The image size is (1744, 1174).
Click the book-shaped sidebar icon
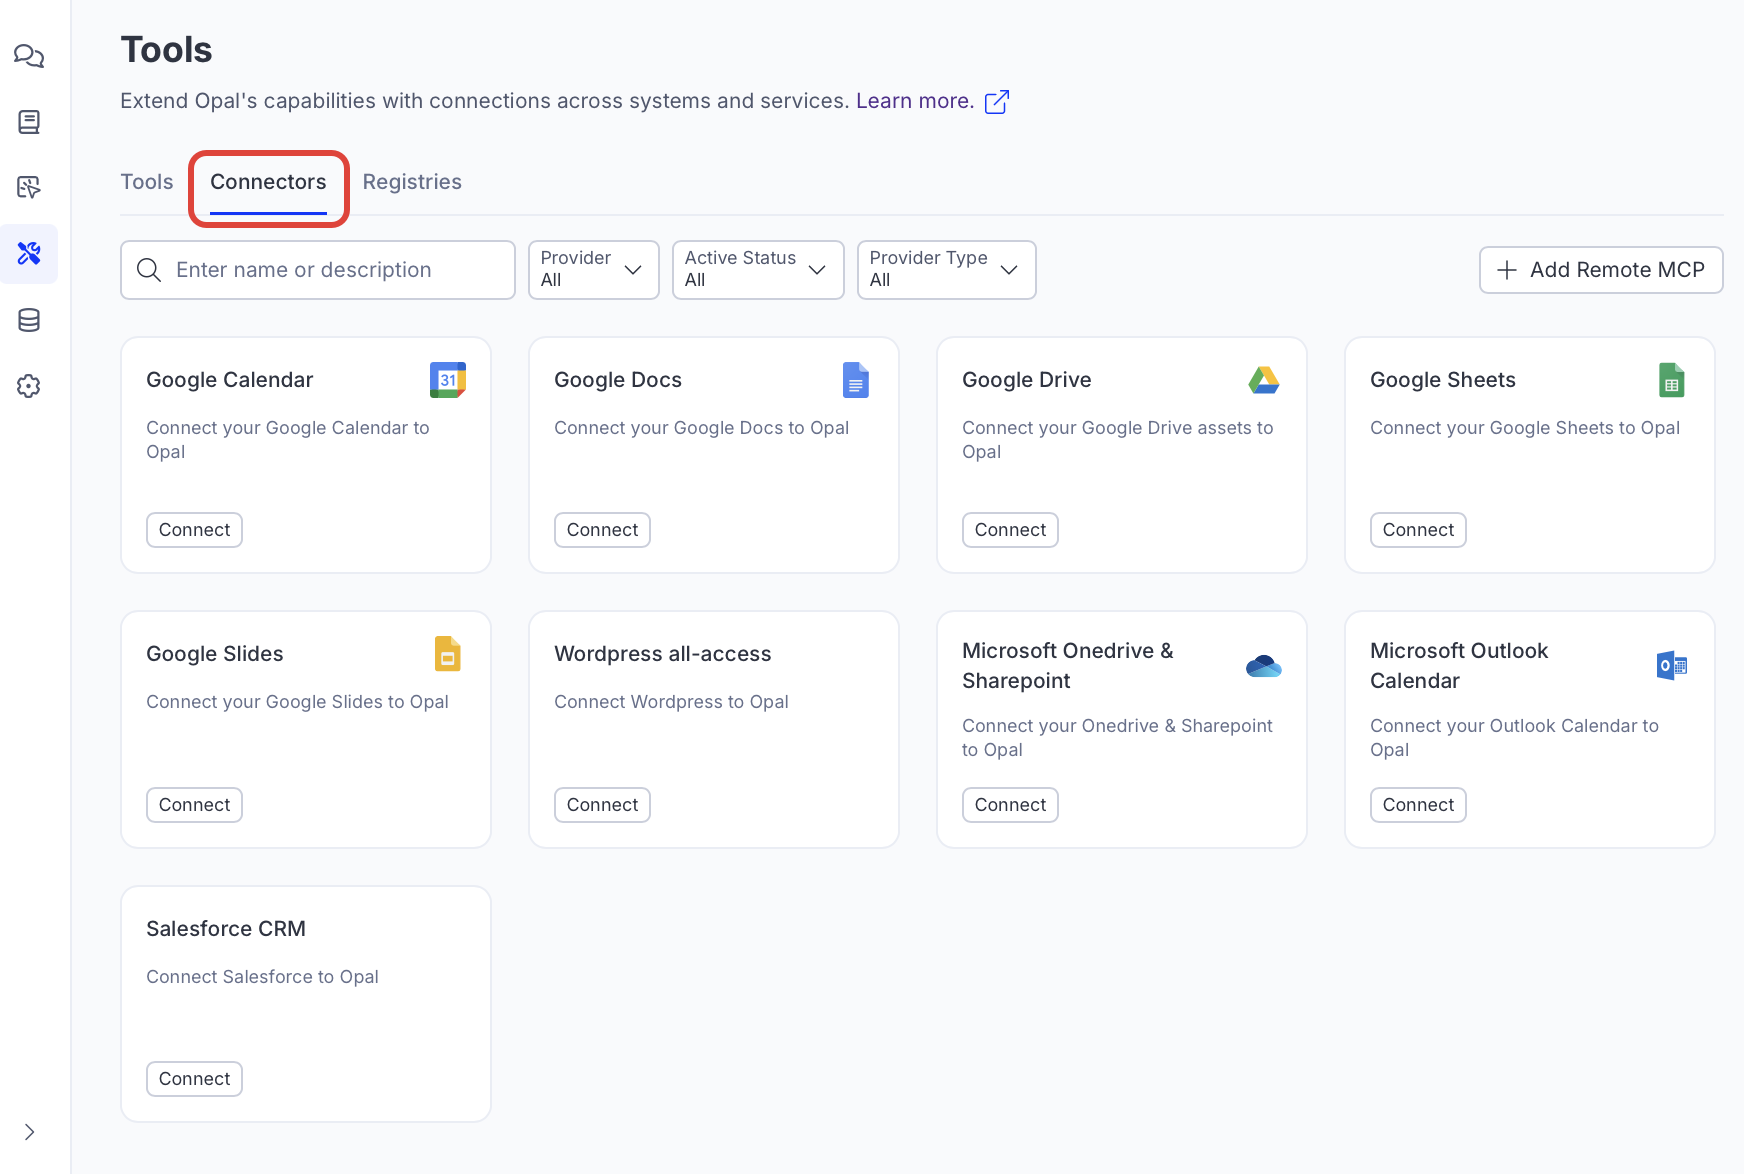(x=29, y=122)
